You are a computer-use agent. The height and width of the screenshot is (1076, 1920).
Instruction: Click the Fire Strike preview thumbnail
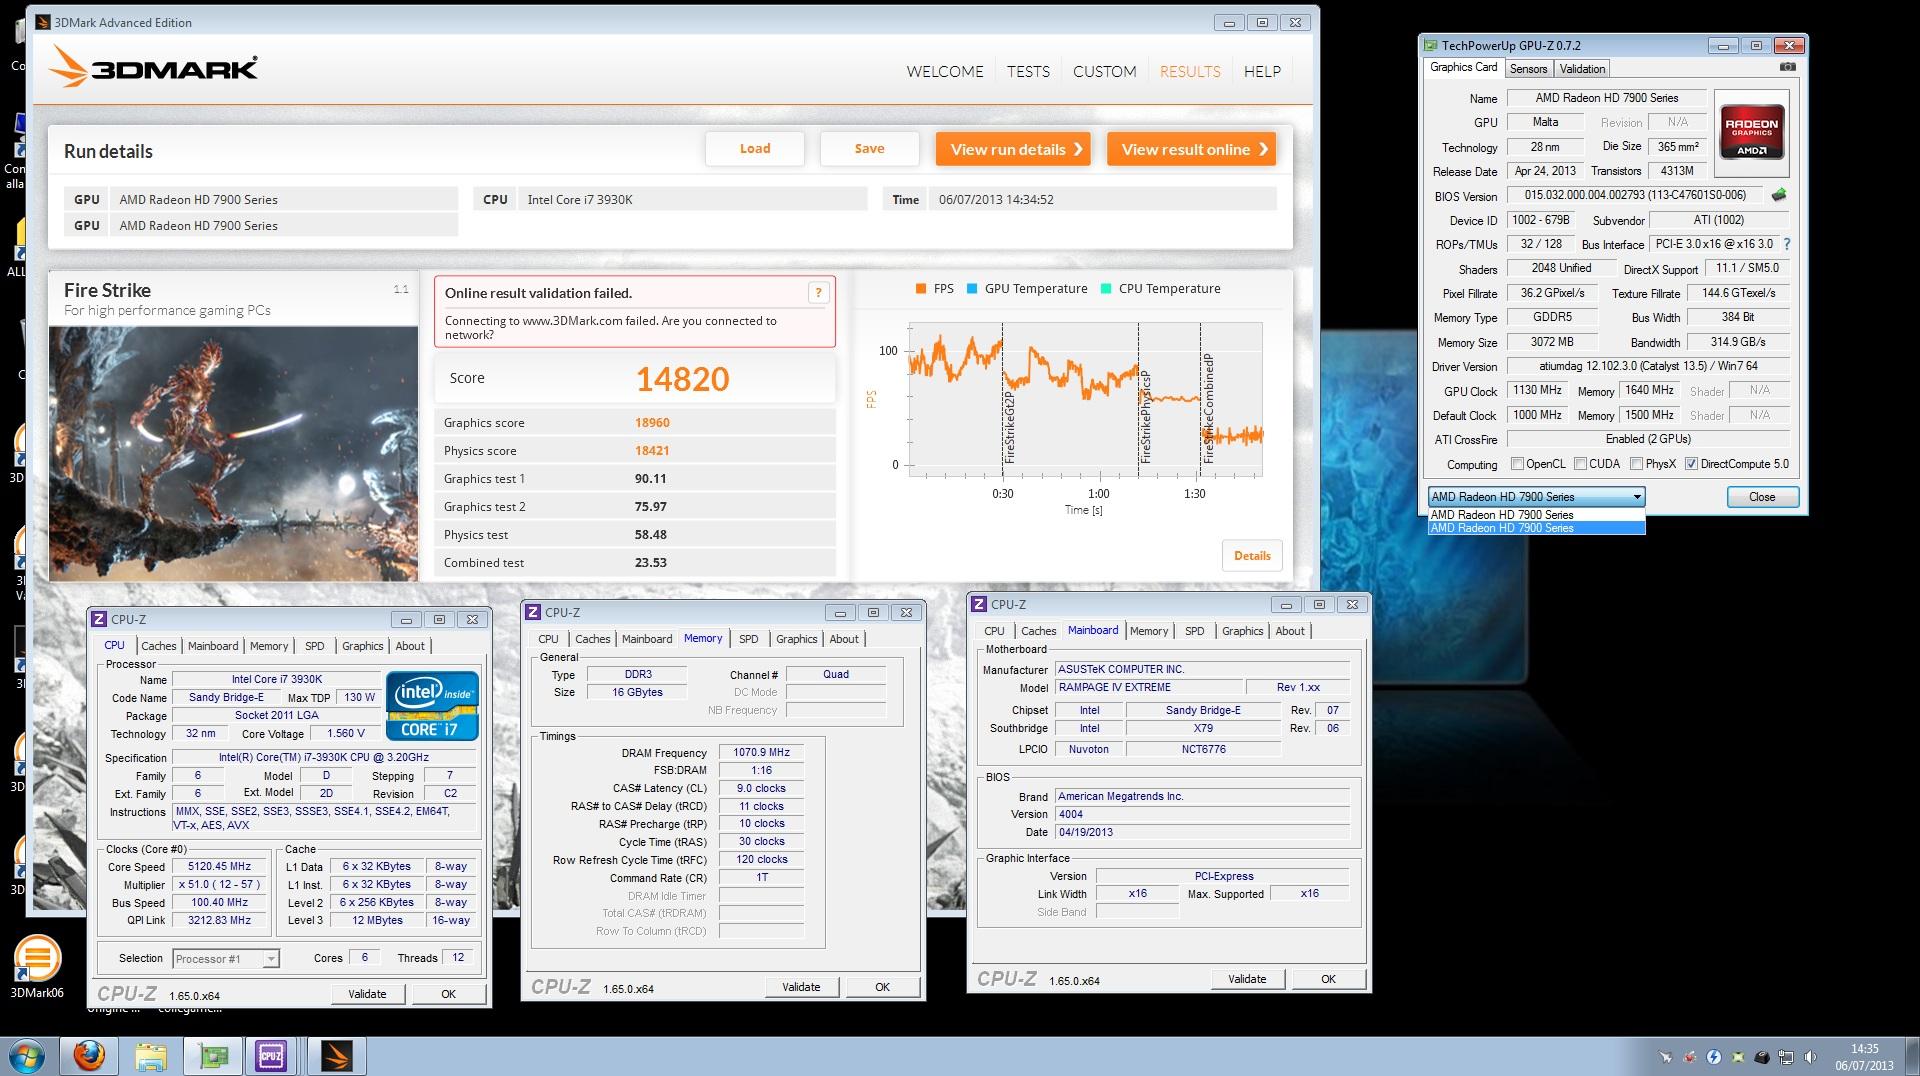tap(233, 453)
